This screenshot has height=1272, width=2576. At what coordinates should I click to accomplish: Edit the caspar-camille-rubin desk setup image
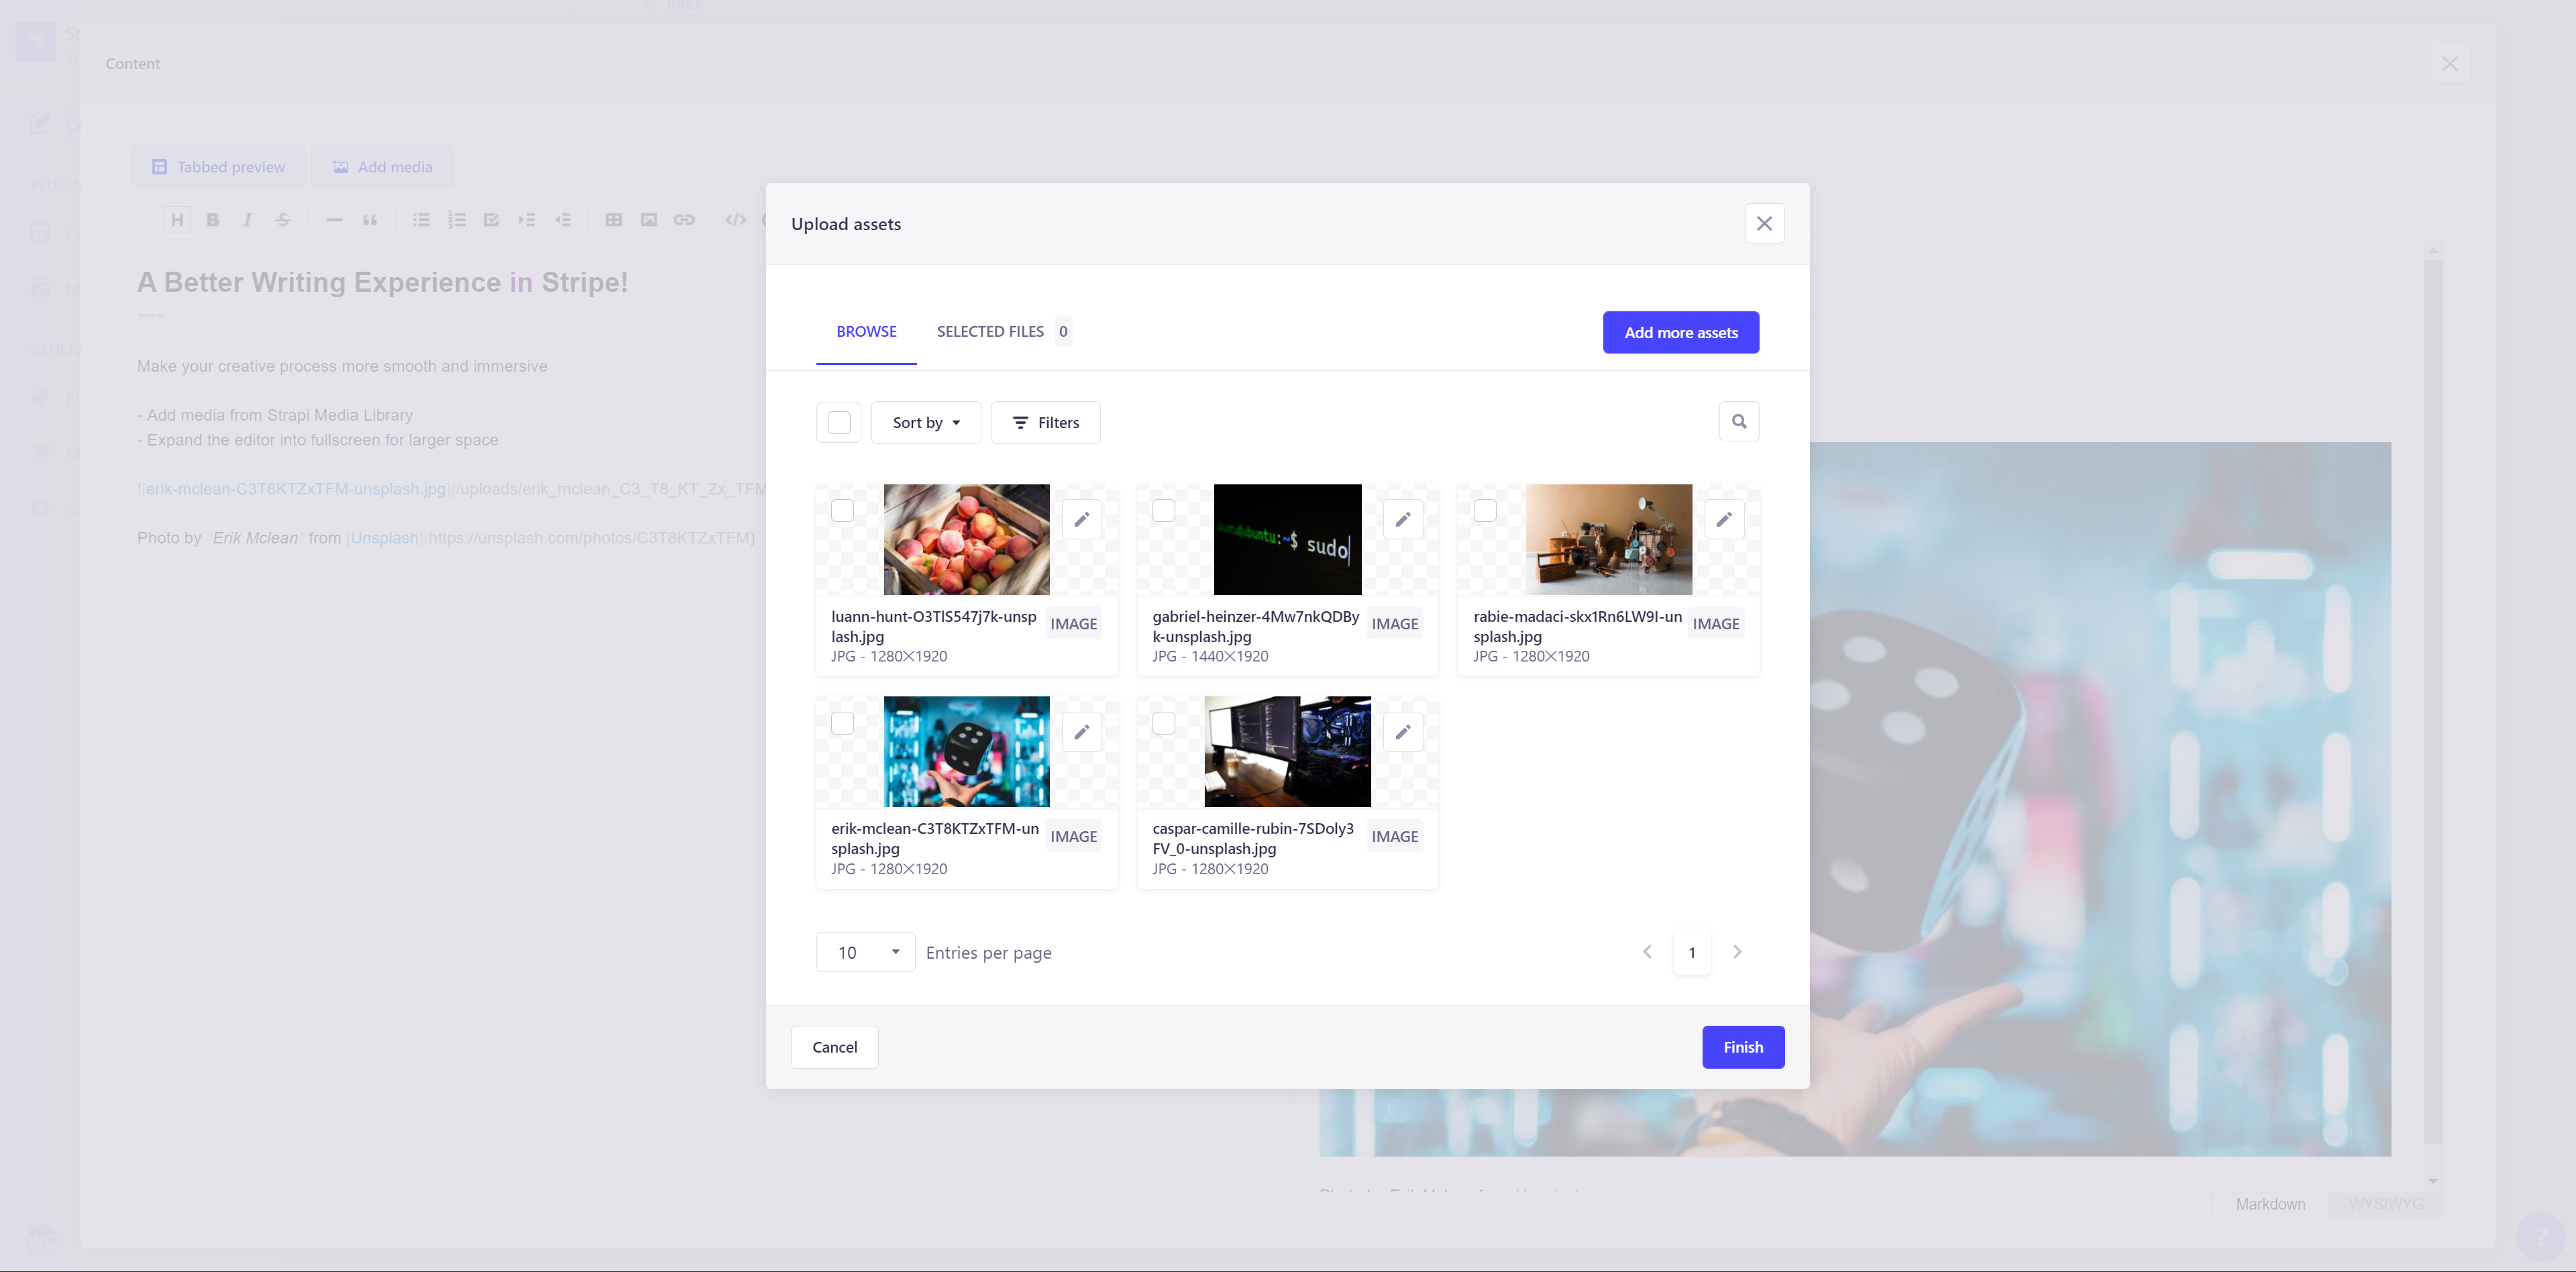click(x=1402, y=732)
